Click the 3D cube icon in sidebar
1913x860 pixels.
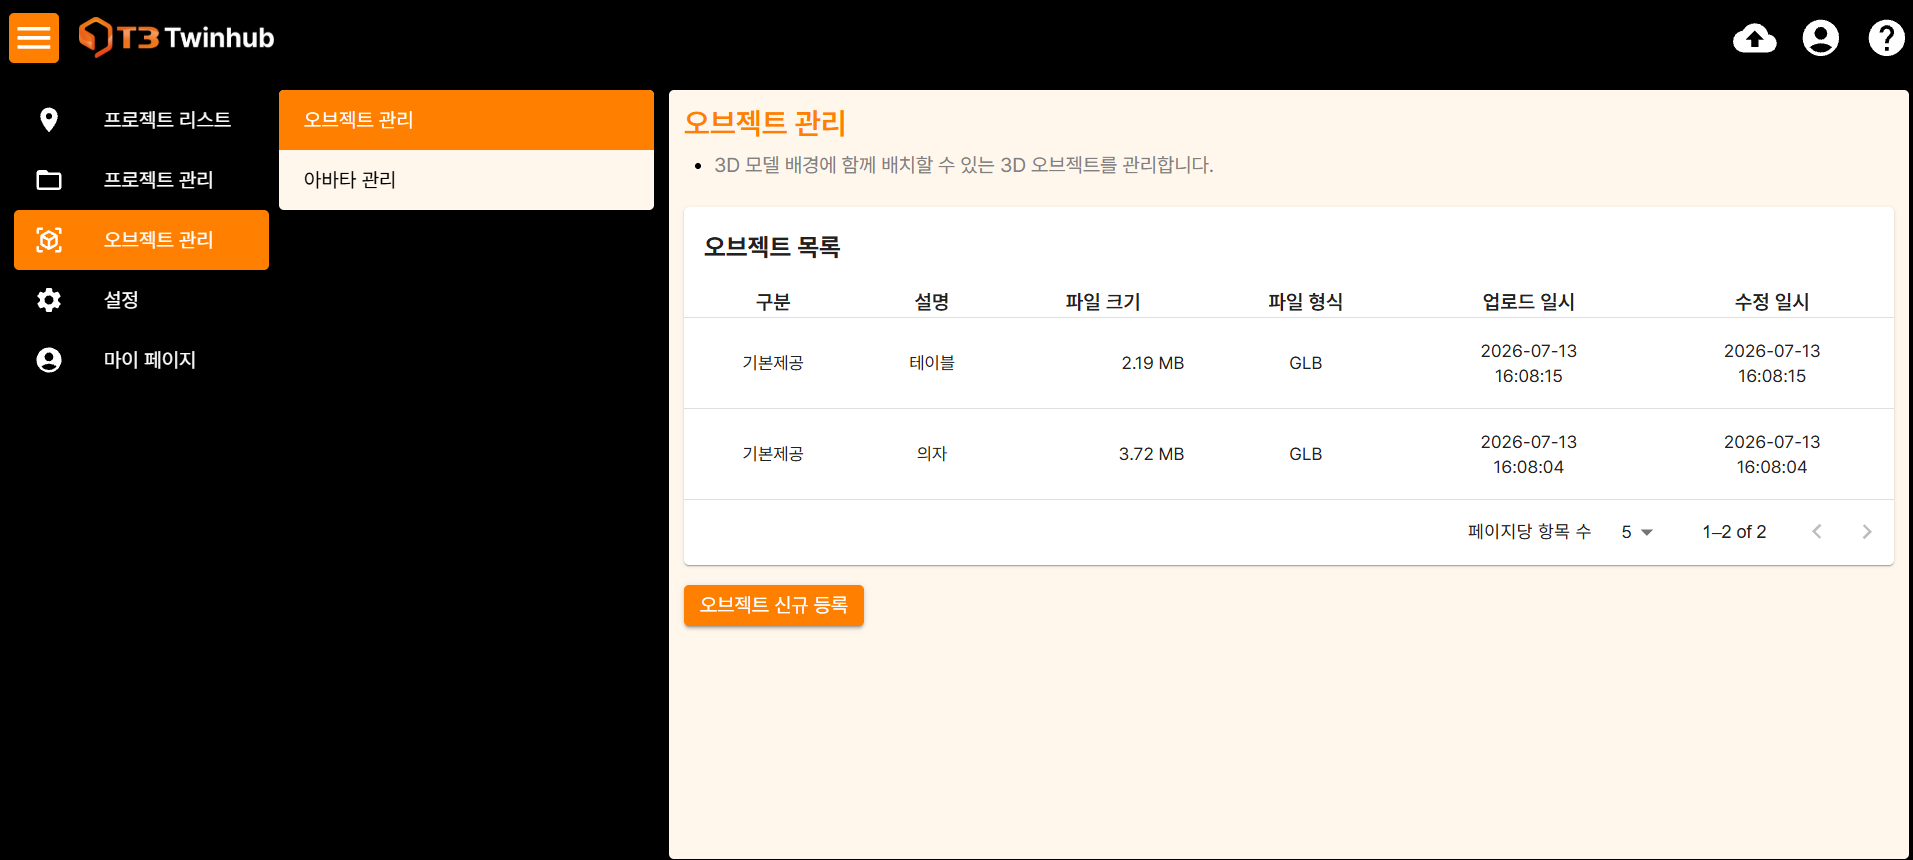pos(49,240)
